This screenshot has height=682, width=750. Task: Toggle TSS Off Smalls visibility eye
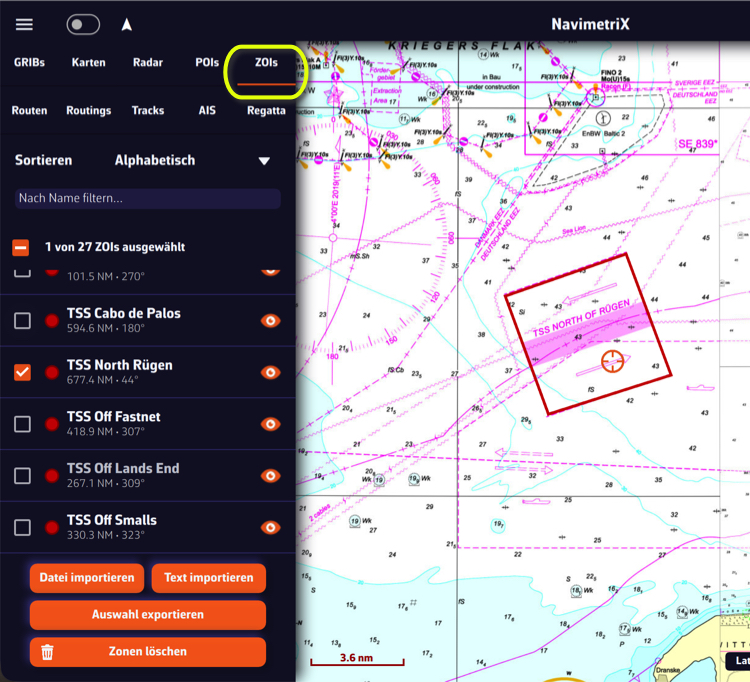pos(270,528)
